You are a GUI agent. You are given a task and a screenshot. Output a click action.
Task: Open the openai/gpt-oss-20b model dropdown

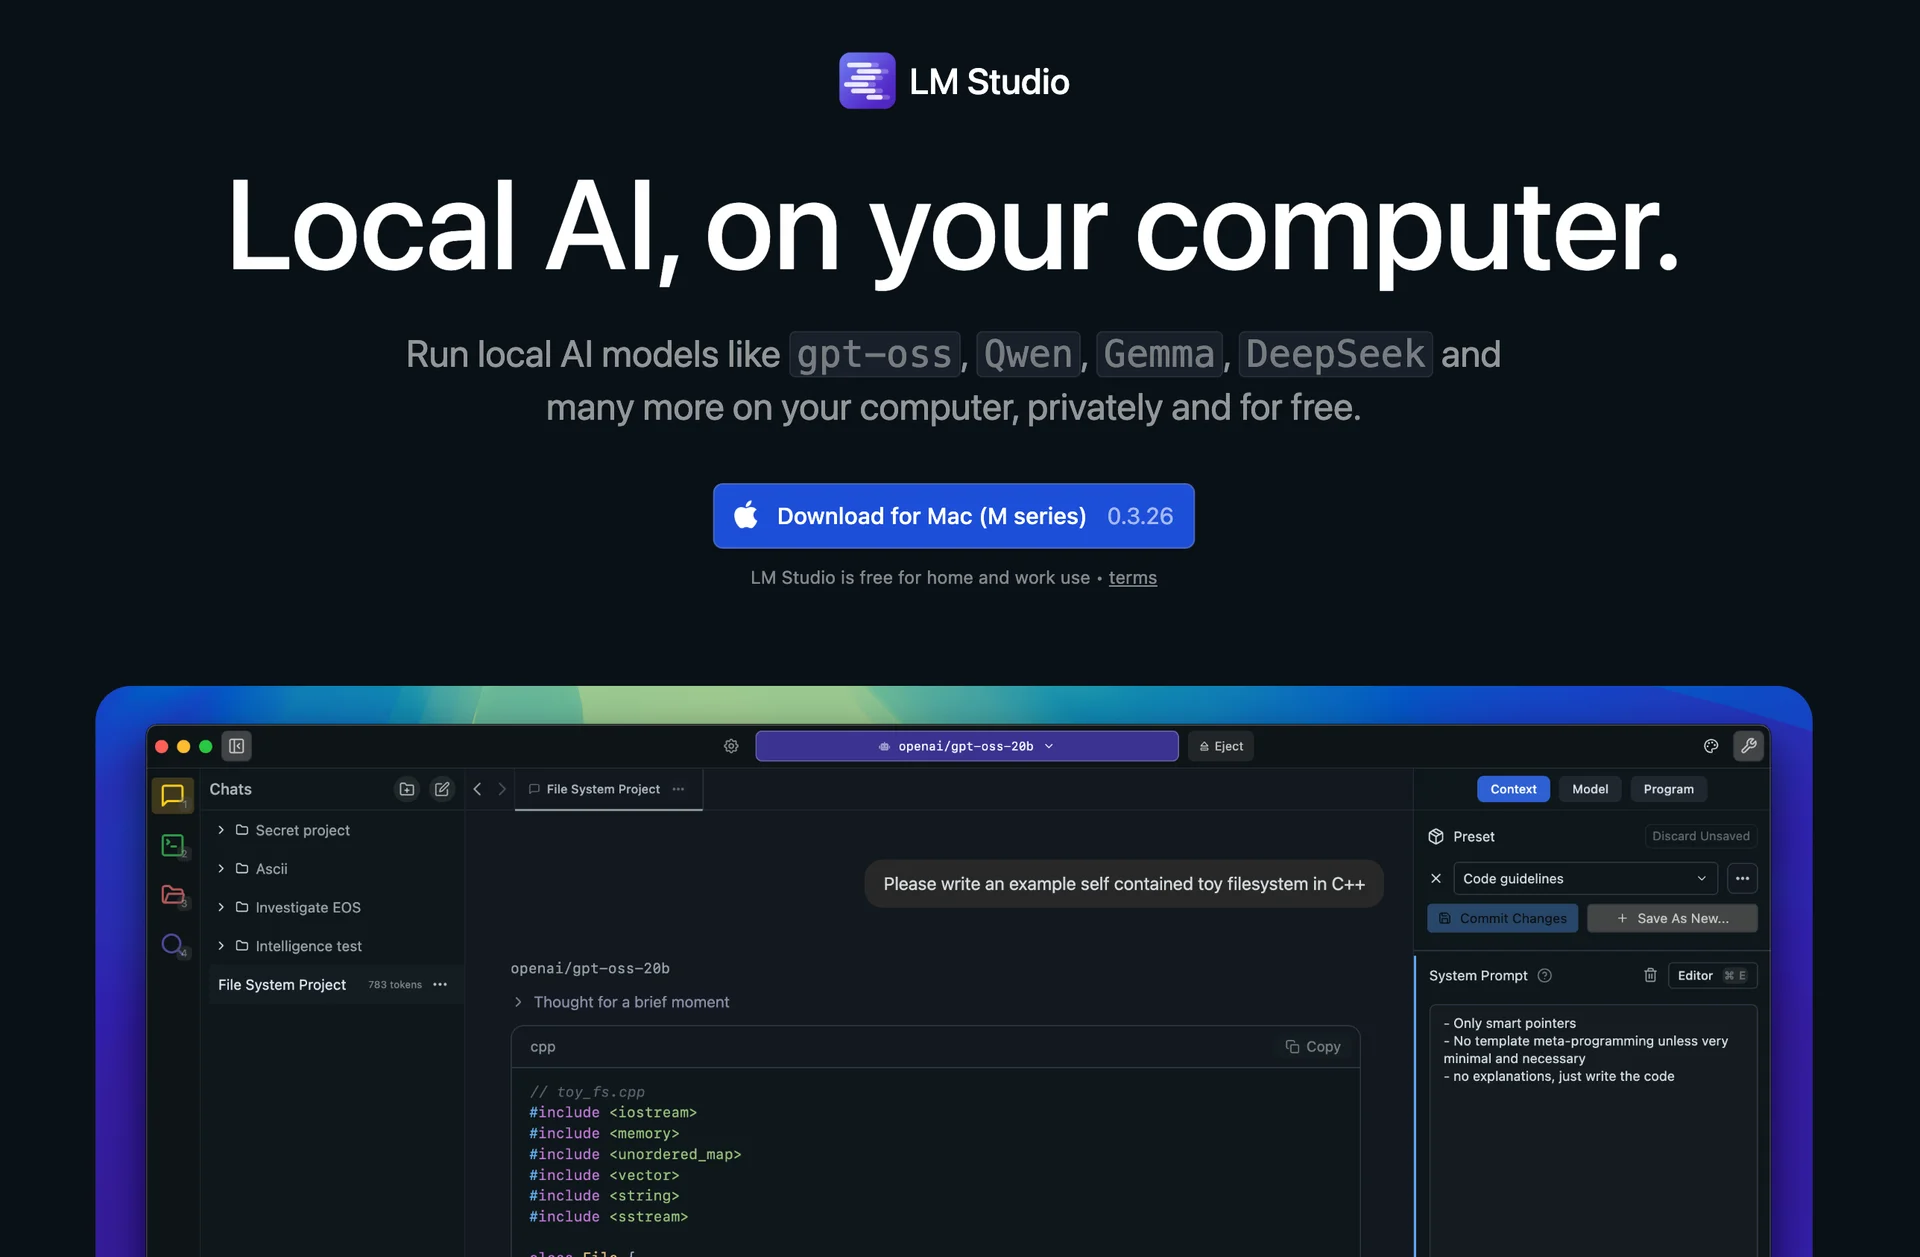pos(966,746)
